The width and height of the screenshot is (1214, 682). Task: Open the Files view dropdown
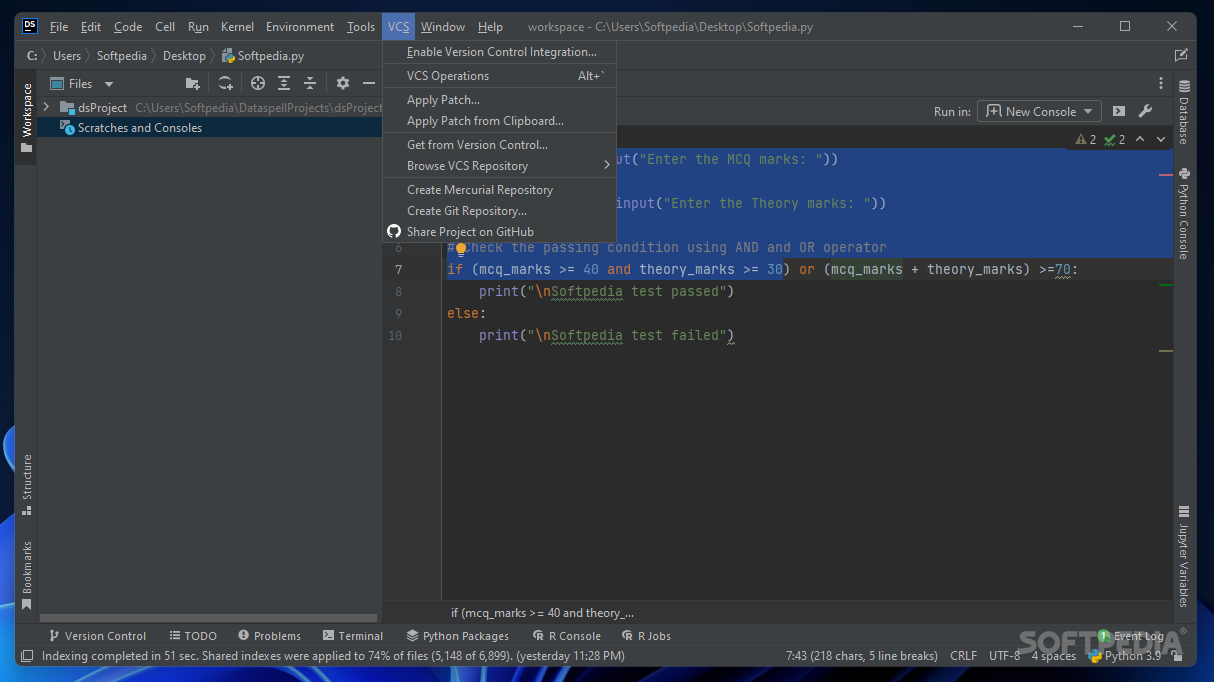click(82, 84)
